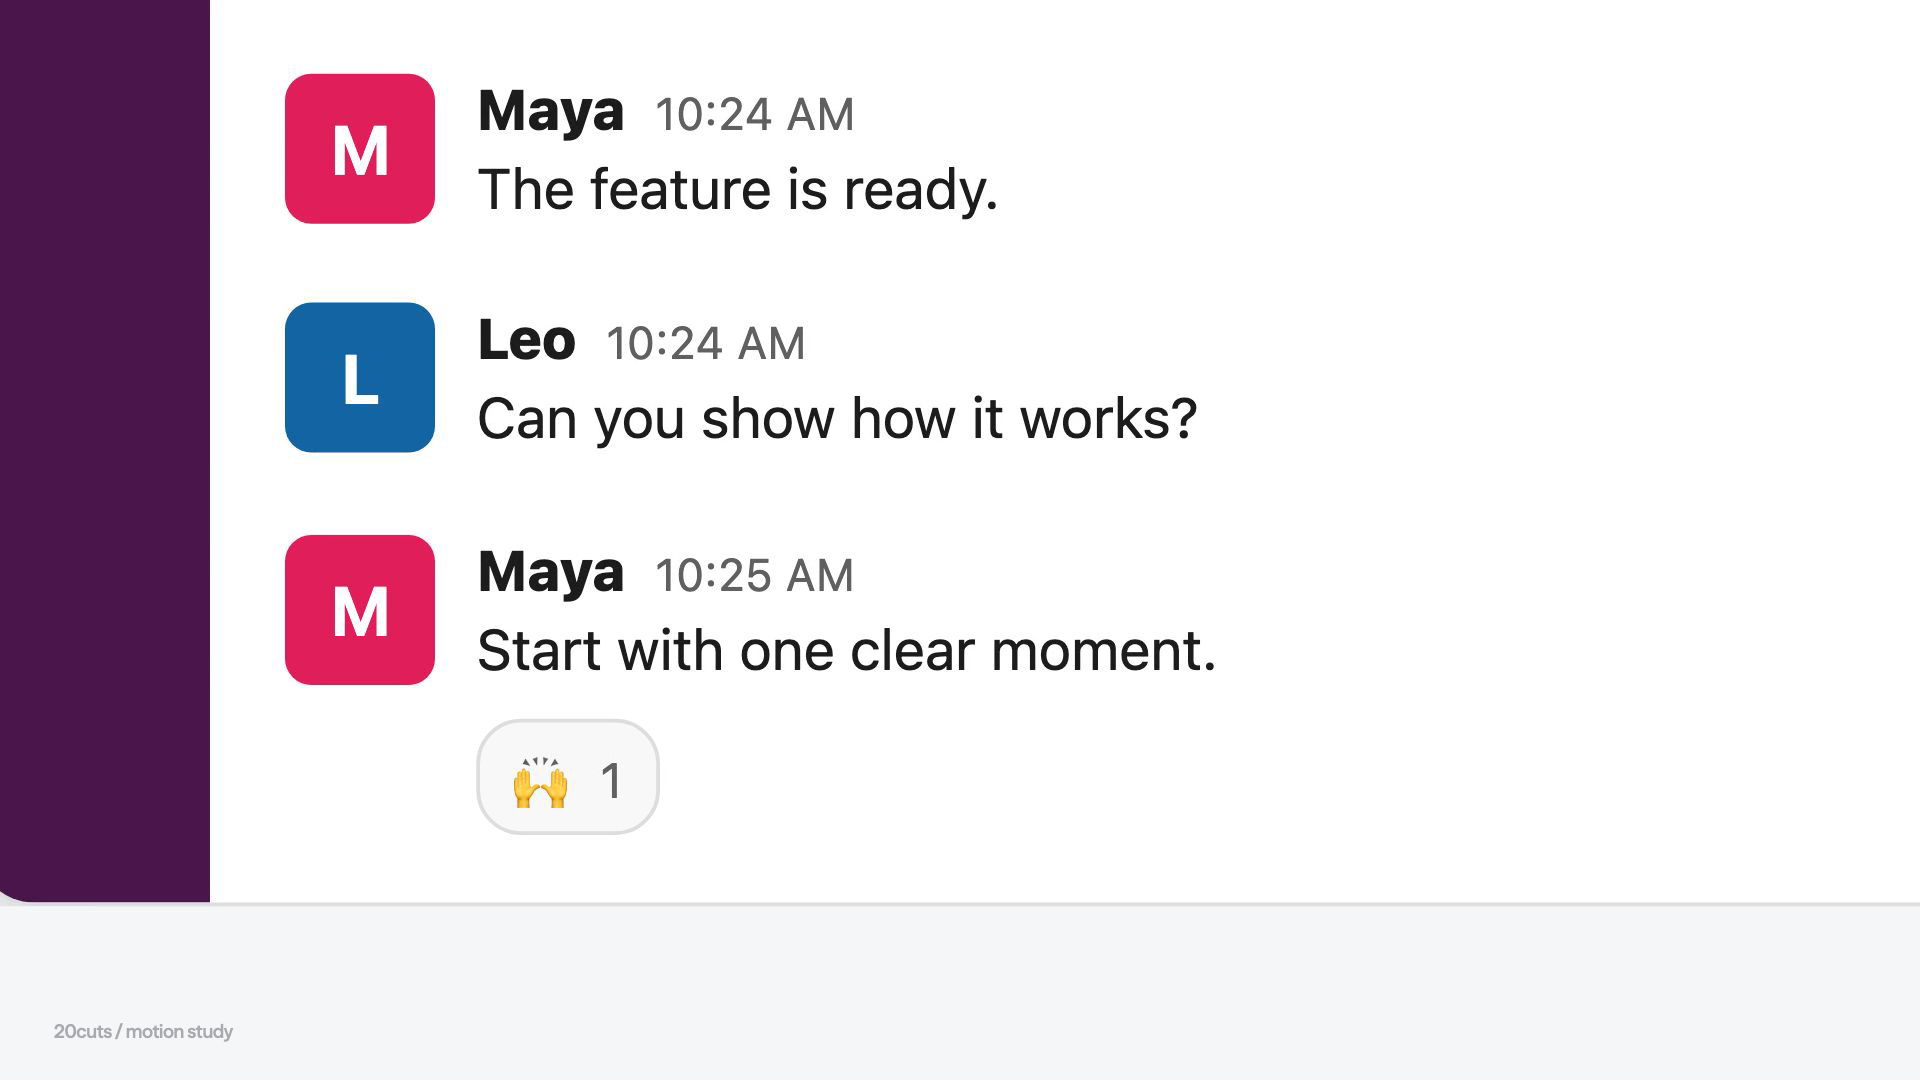Toggle the raised hands emoji reaction

[568, 777]
